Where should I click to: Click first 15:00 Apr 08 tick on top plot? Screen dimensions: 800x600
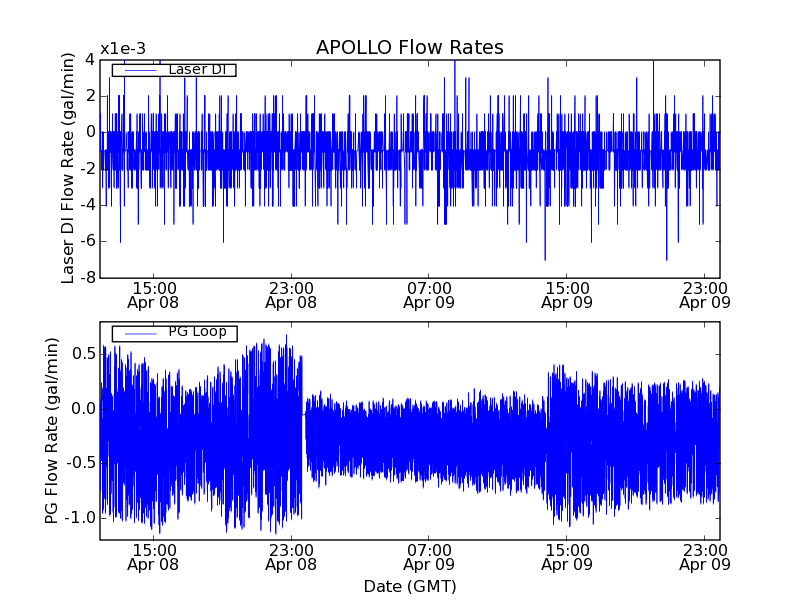[153, 294]
